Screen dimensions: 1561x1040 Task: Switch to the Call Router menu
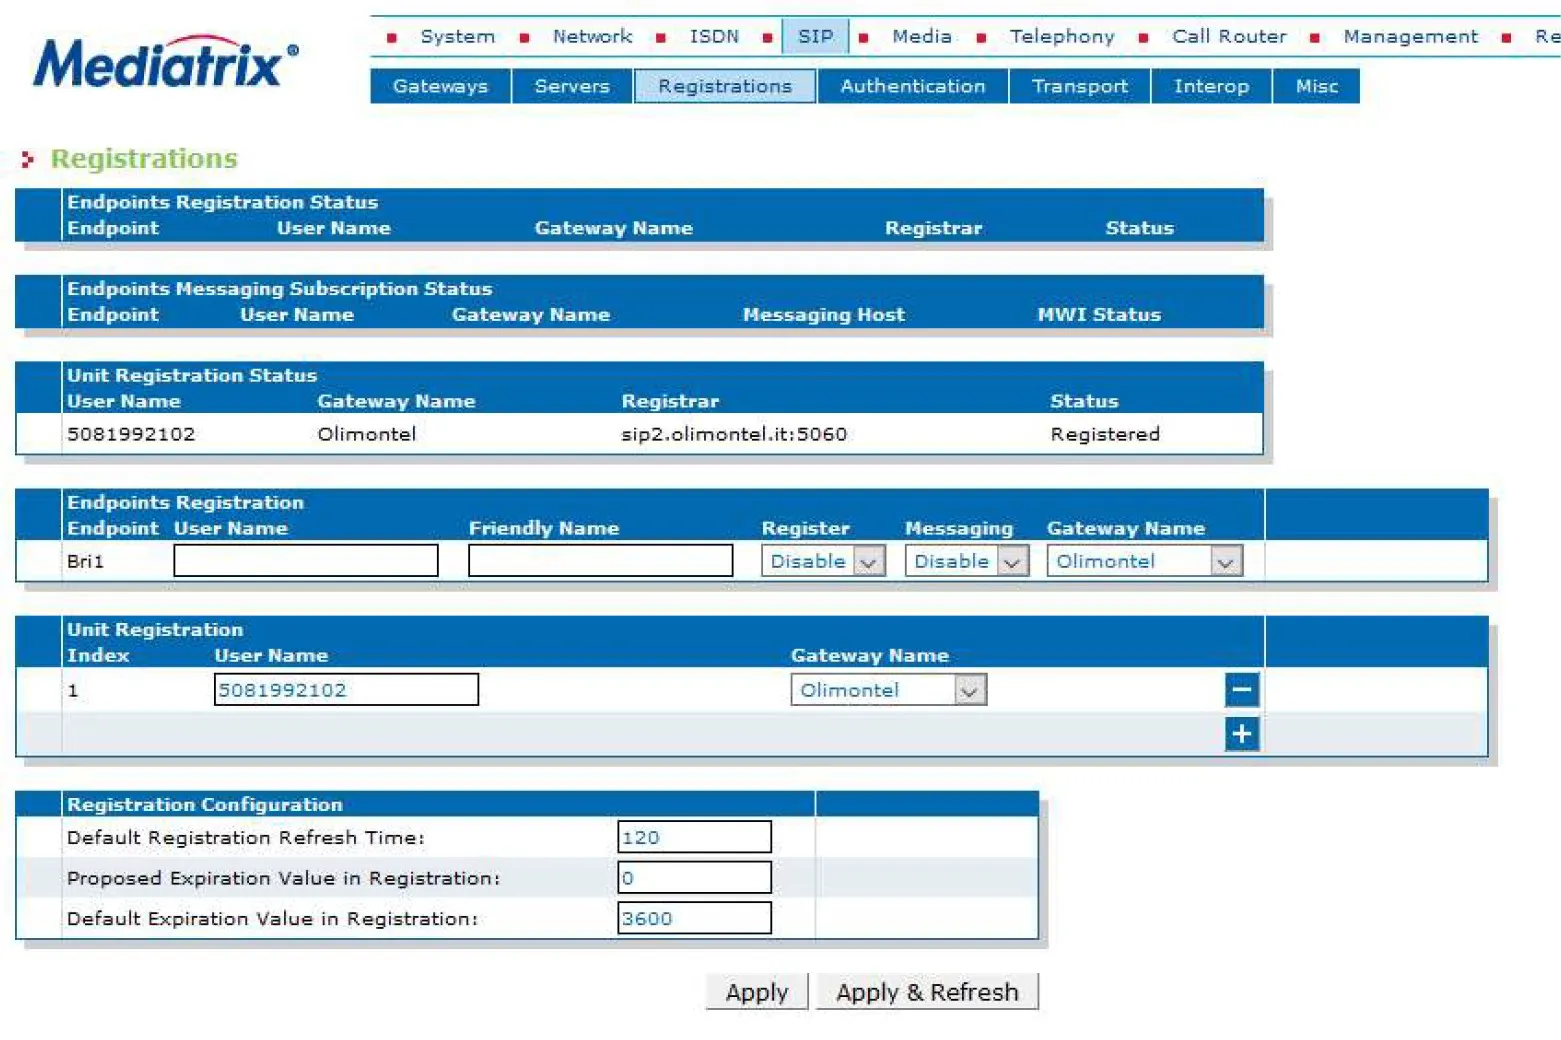tap(1228, 36)
